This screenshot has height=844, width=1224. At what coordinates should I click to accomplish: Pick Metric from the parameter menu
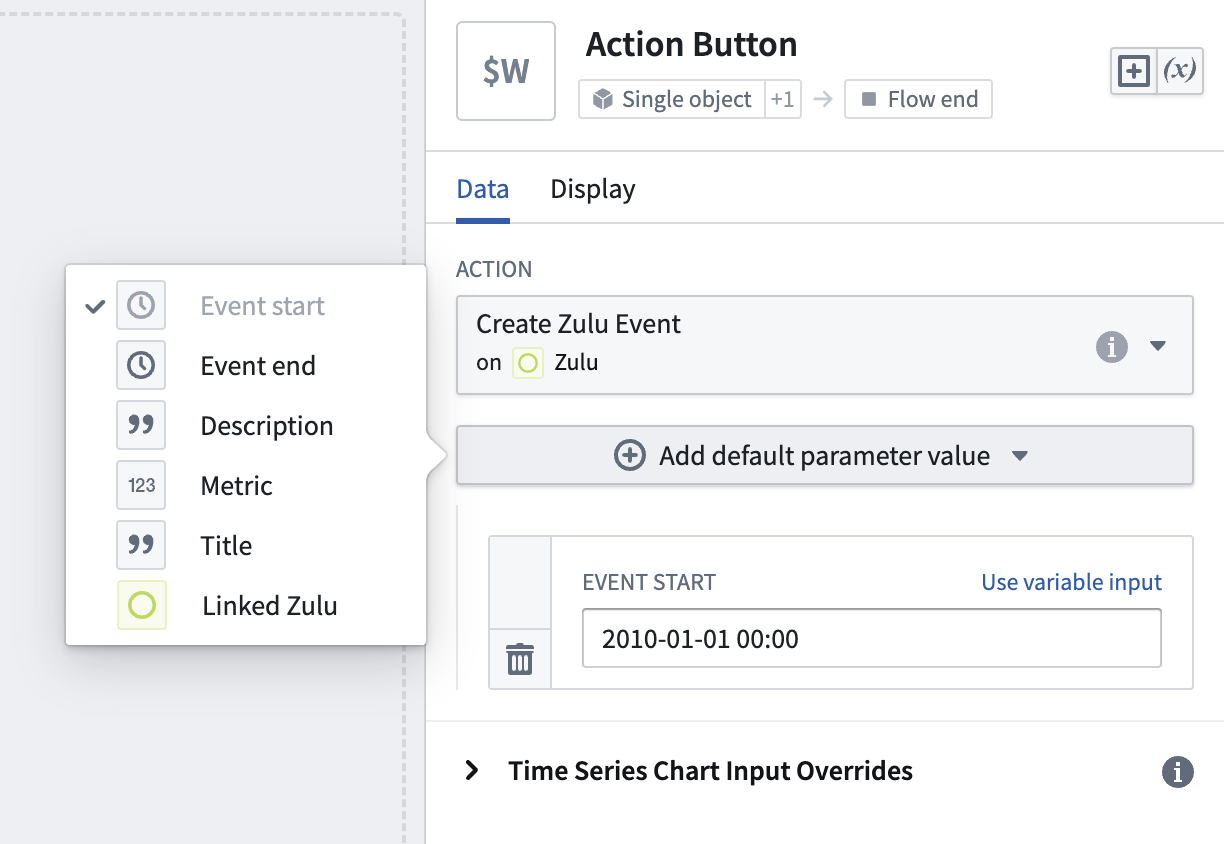(x=246, y=486)
